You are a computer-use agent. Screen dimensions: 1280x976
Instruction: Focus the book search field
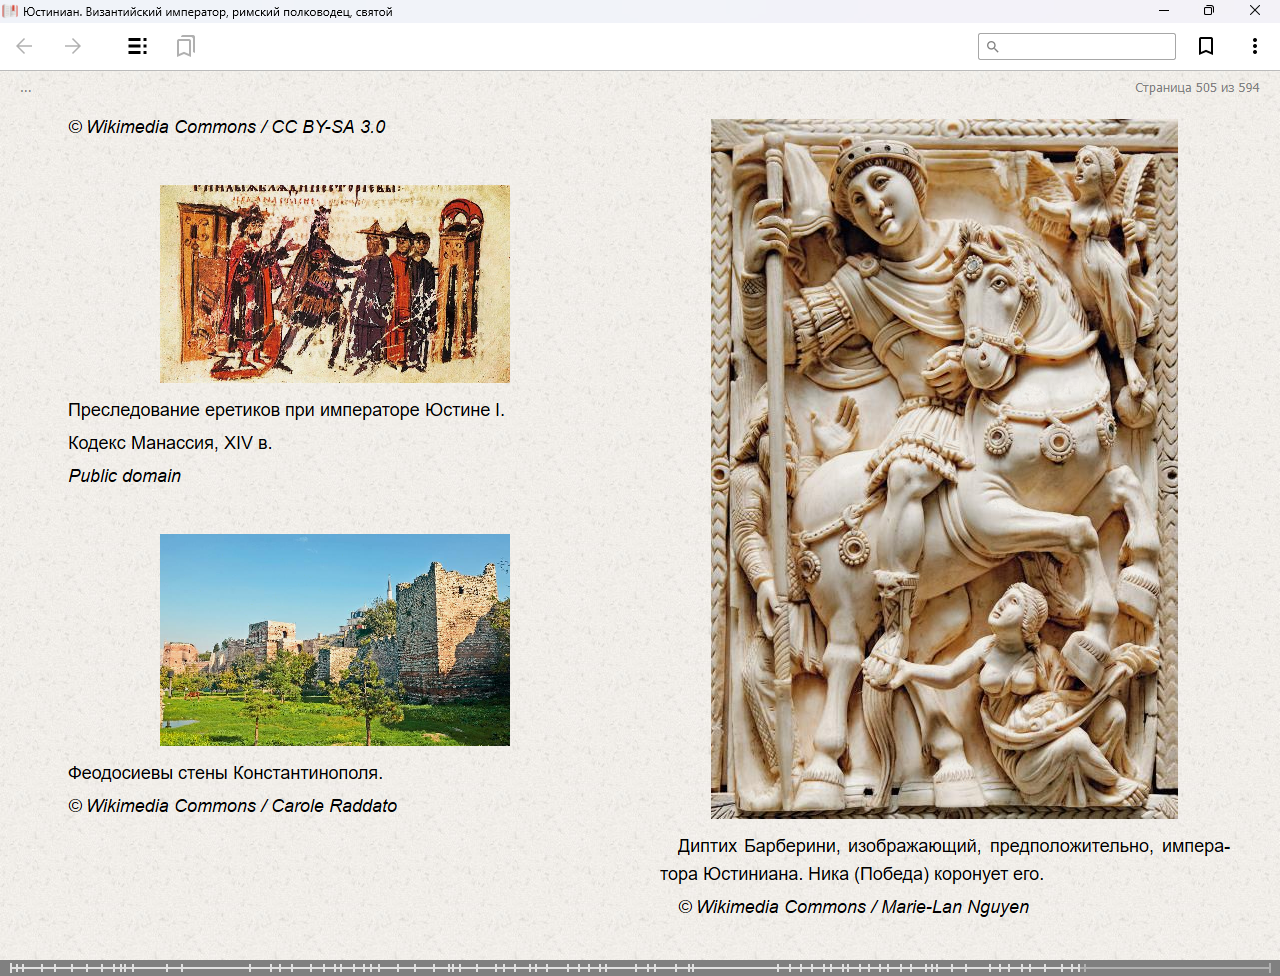coord(1086,47)
